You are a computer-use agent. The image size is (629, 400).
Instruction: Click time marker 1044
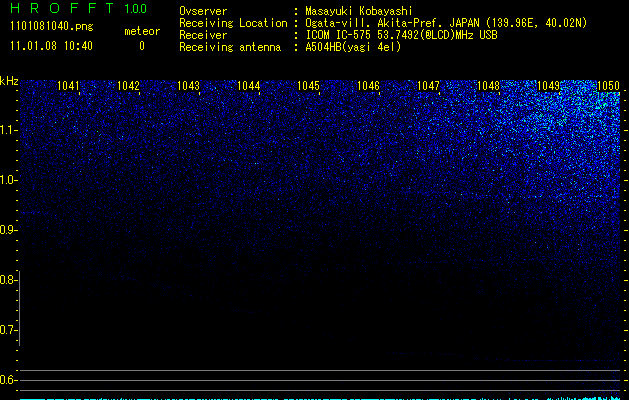coord(249,86)
